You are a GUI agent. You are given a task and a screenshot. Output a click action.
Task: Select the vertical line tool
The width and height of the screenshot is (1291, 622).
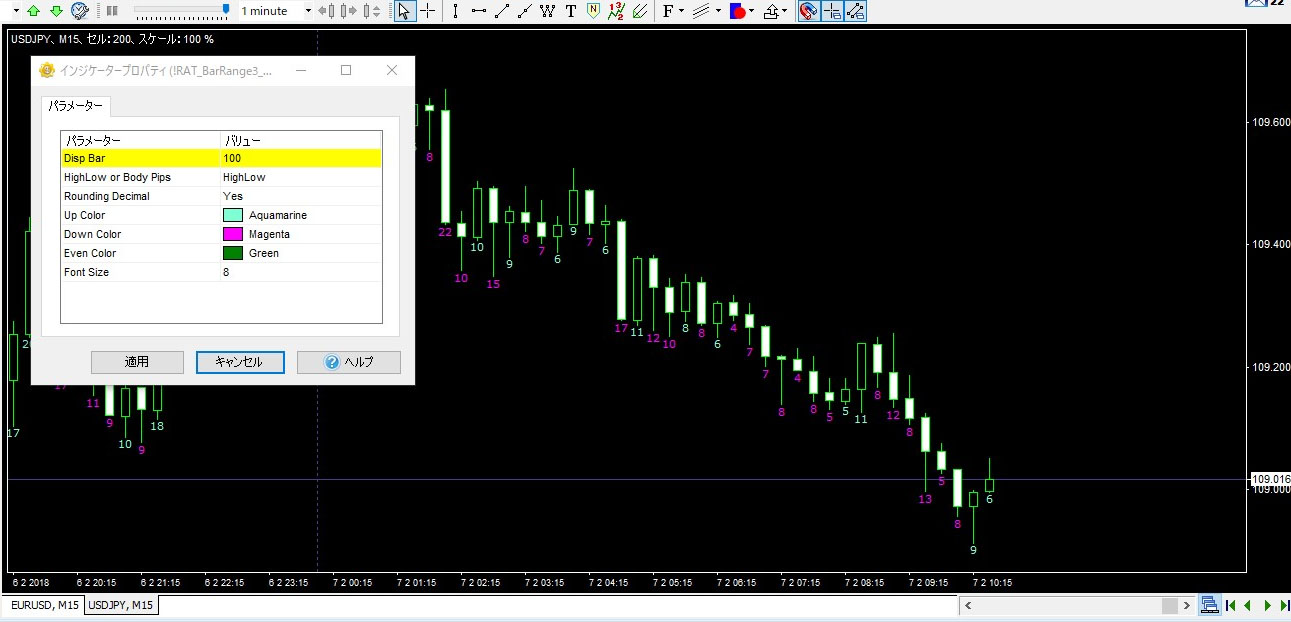coord(456,11)
